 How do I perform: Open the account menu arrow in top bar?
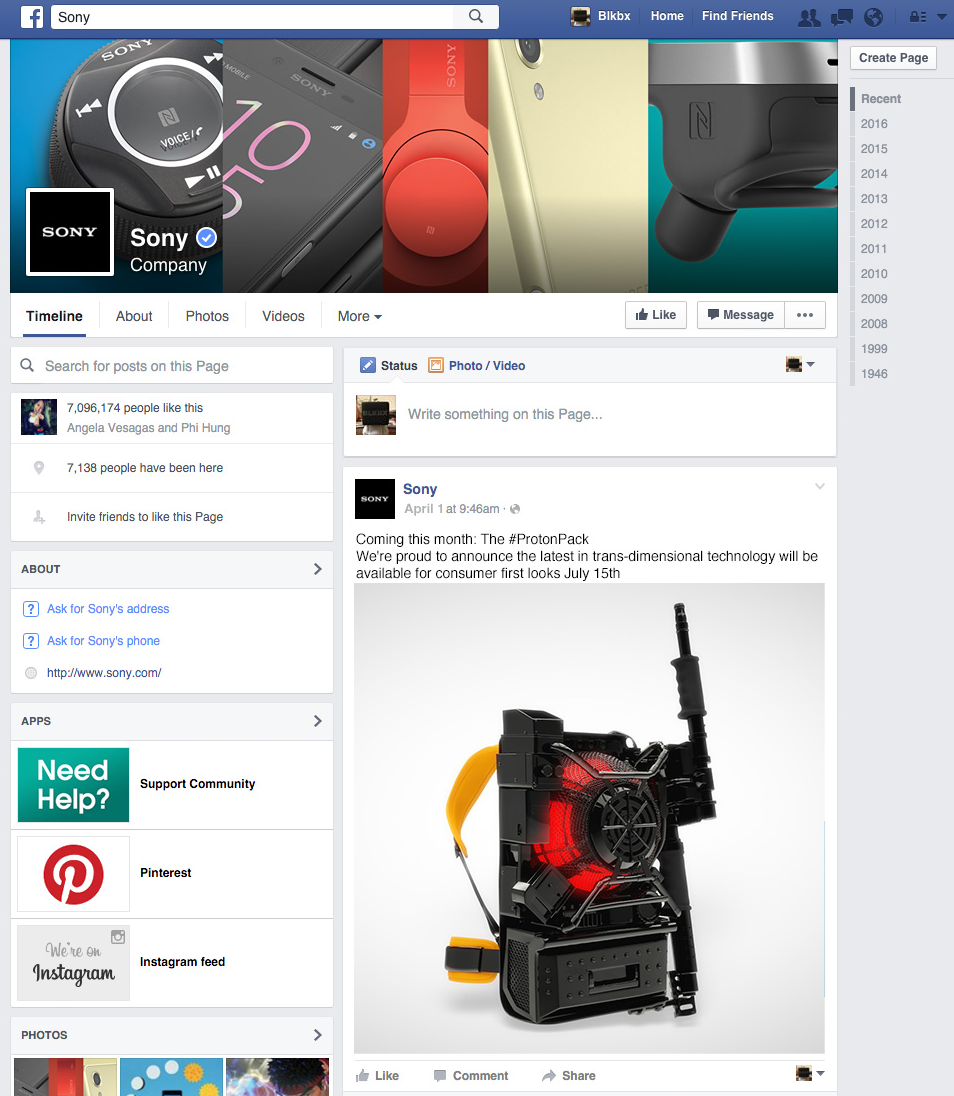point(942,17)
